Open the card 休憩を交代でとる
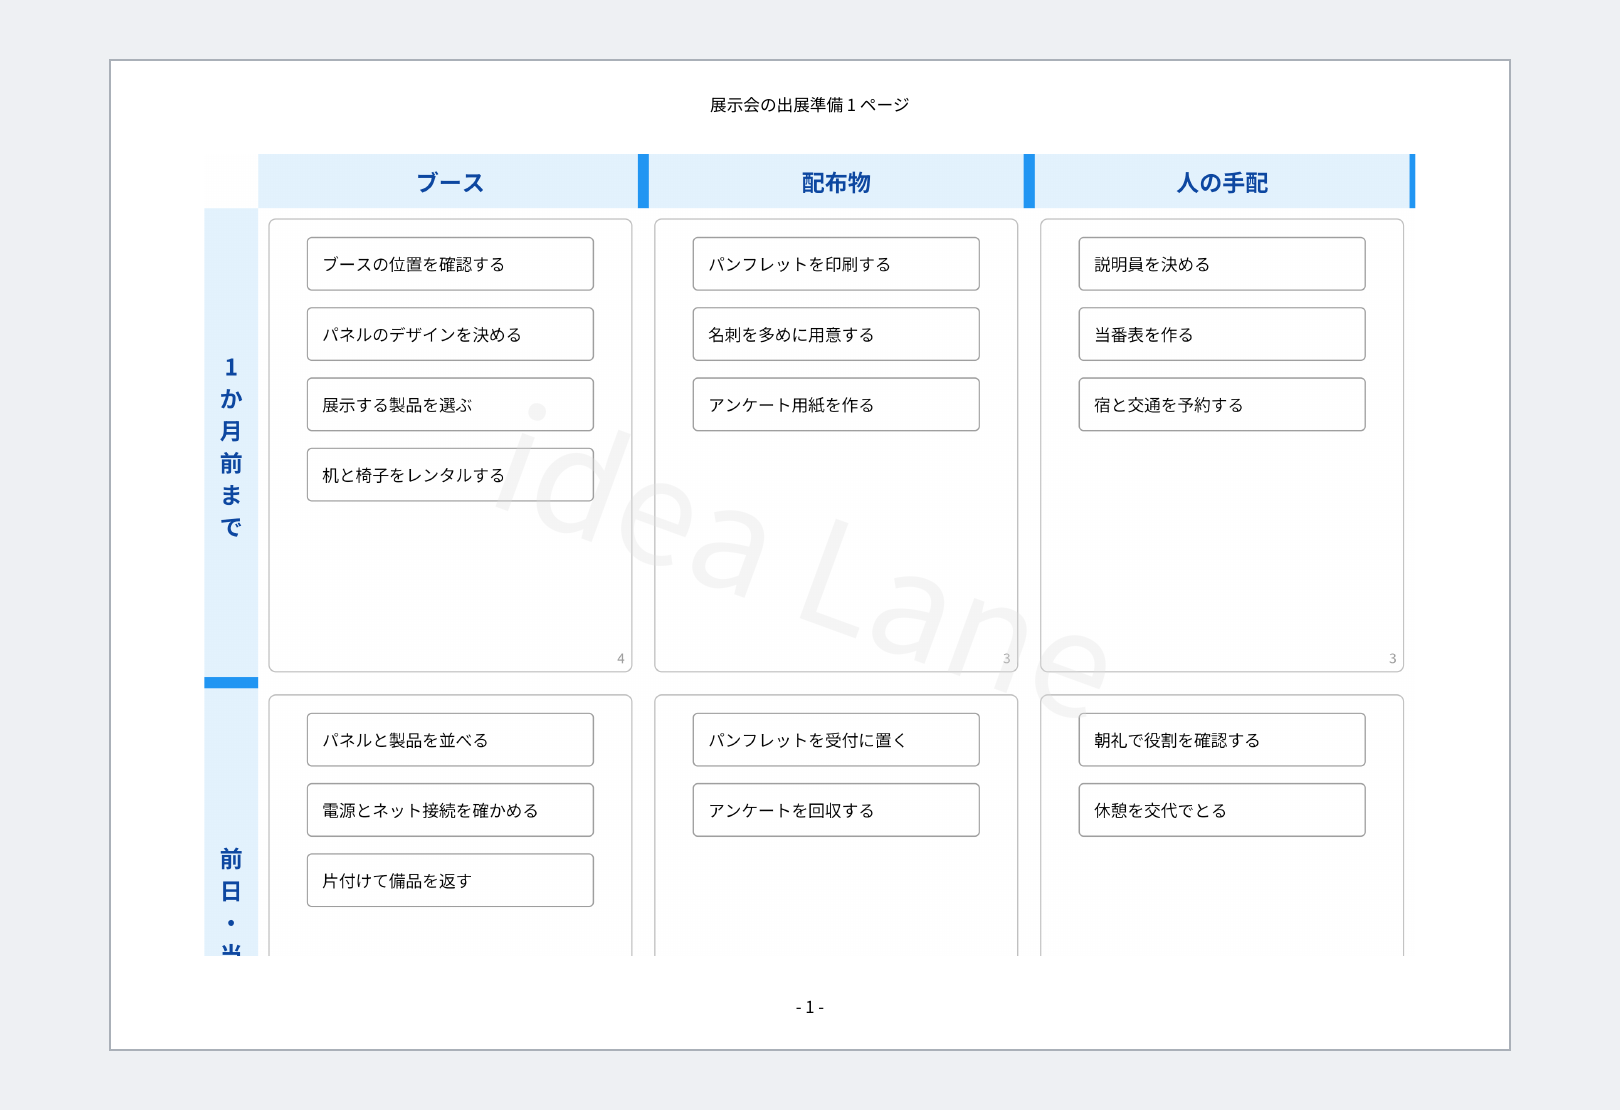 pyautogui.click(x=1222, y=810)
